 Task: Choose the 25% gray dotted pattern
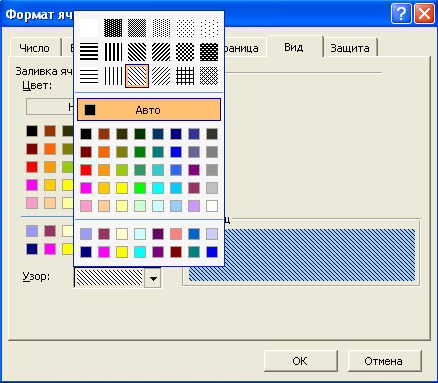coord(161,28)
